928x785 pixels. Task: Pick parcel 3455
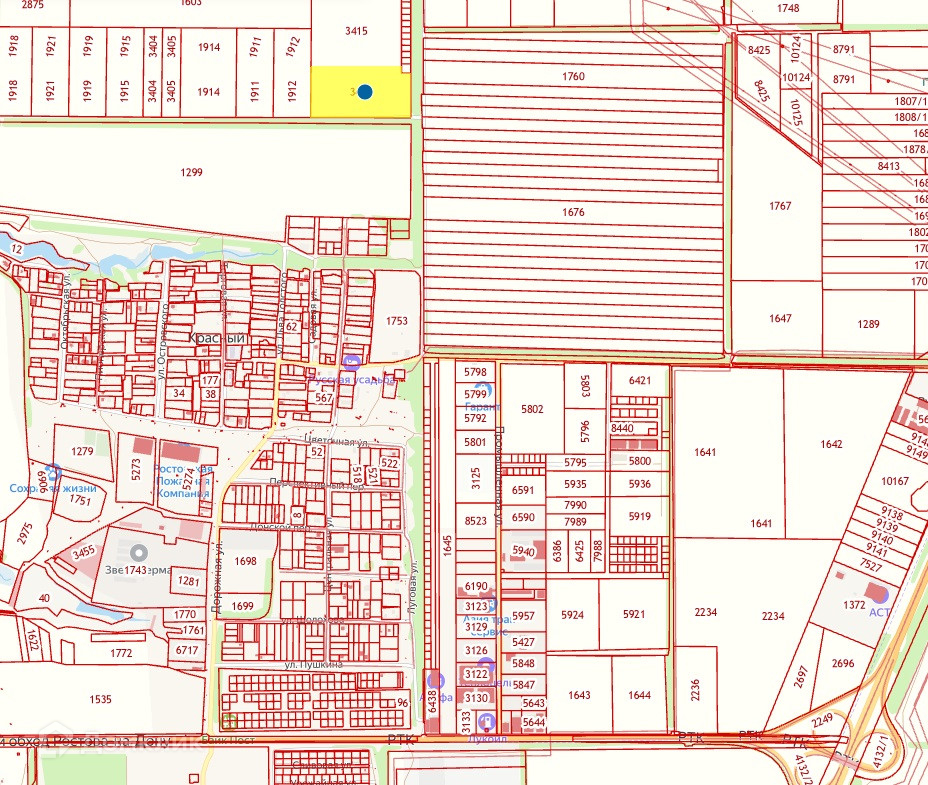click(x=83, y=552)
